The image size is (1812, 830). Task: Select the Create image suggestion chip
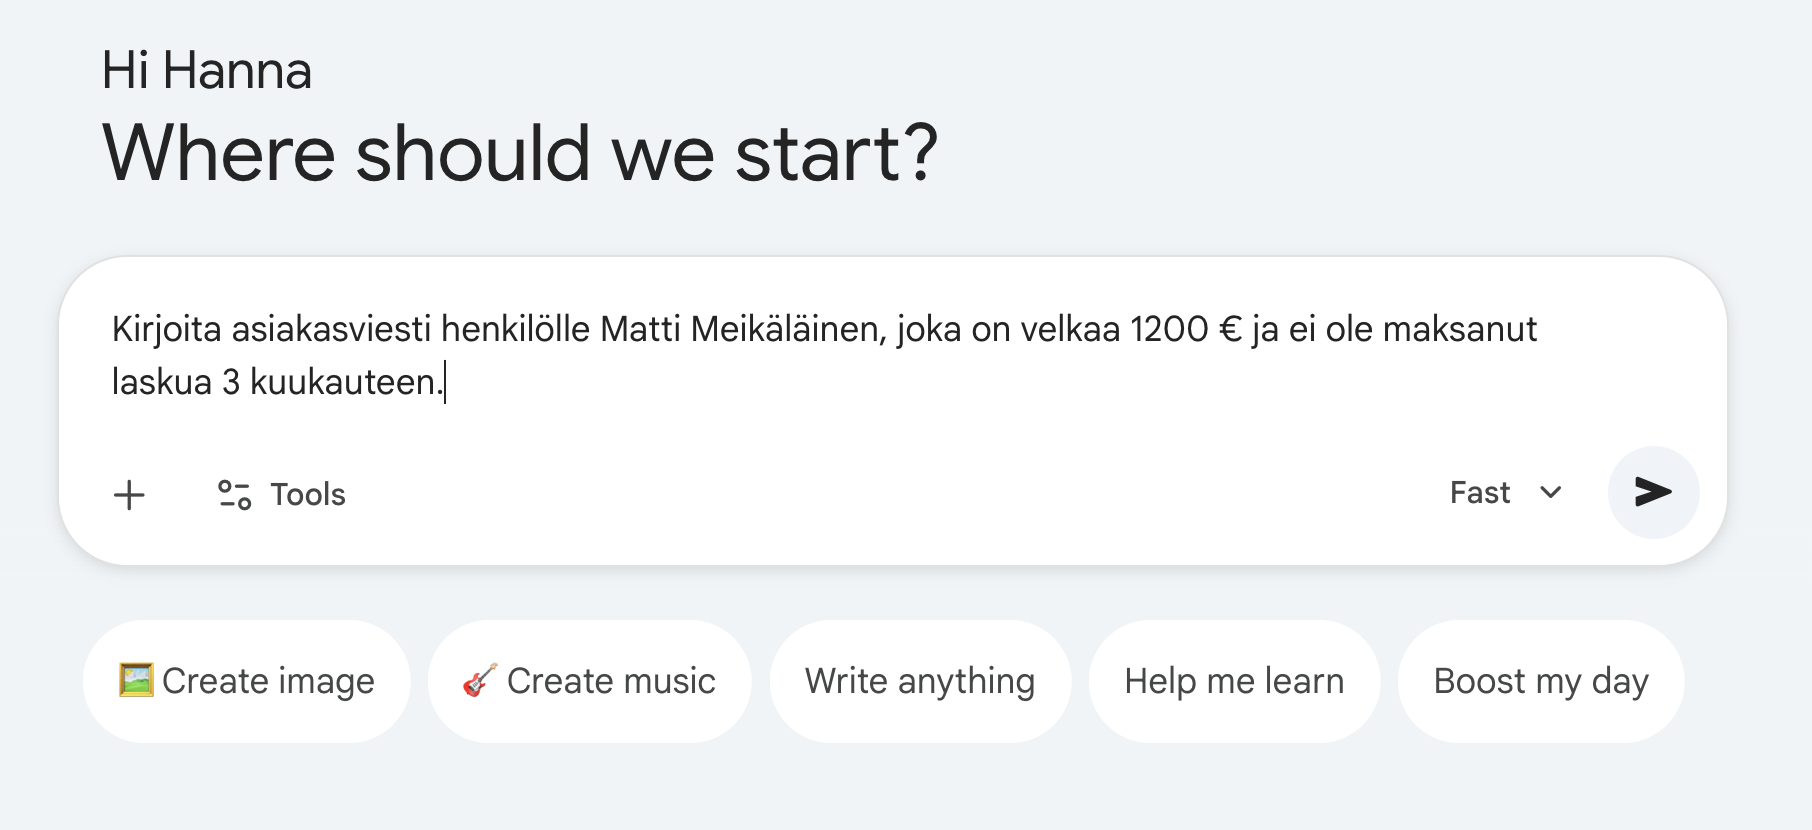pyautogui.click(x=246, y=680)
